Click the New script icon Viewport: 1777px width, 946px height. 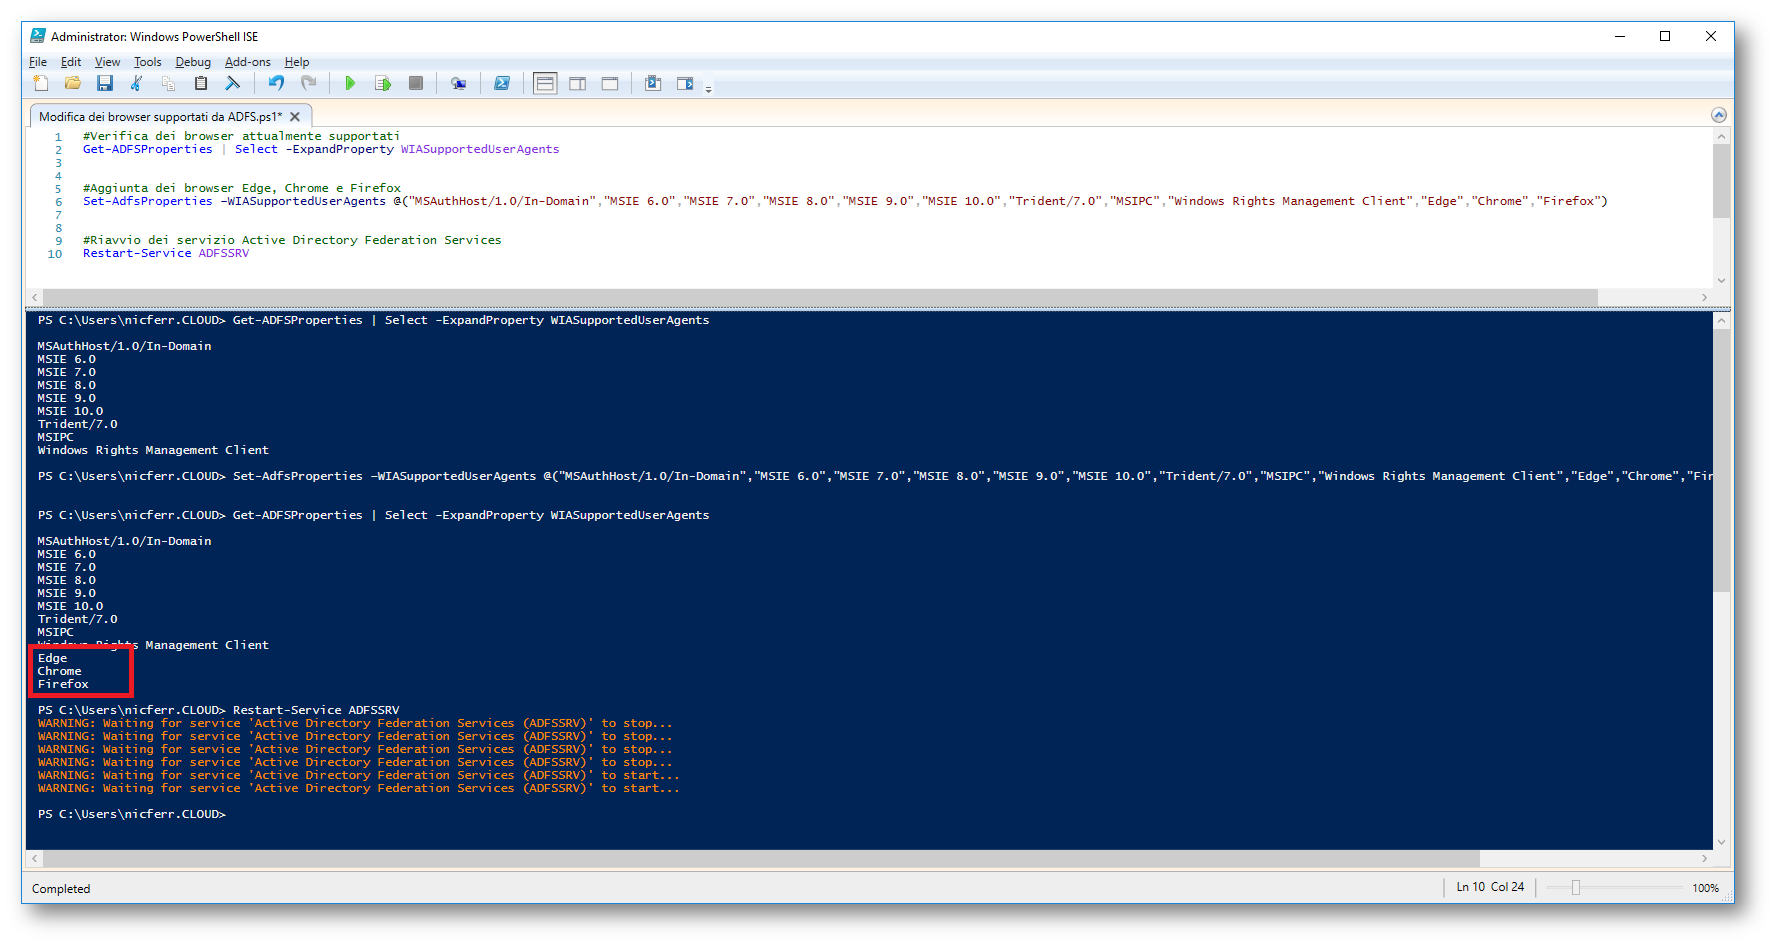[41, 84]
